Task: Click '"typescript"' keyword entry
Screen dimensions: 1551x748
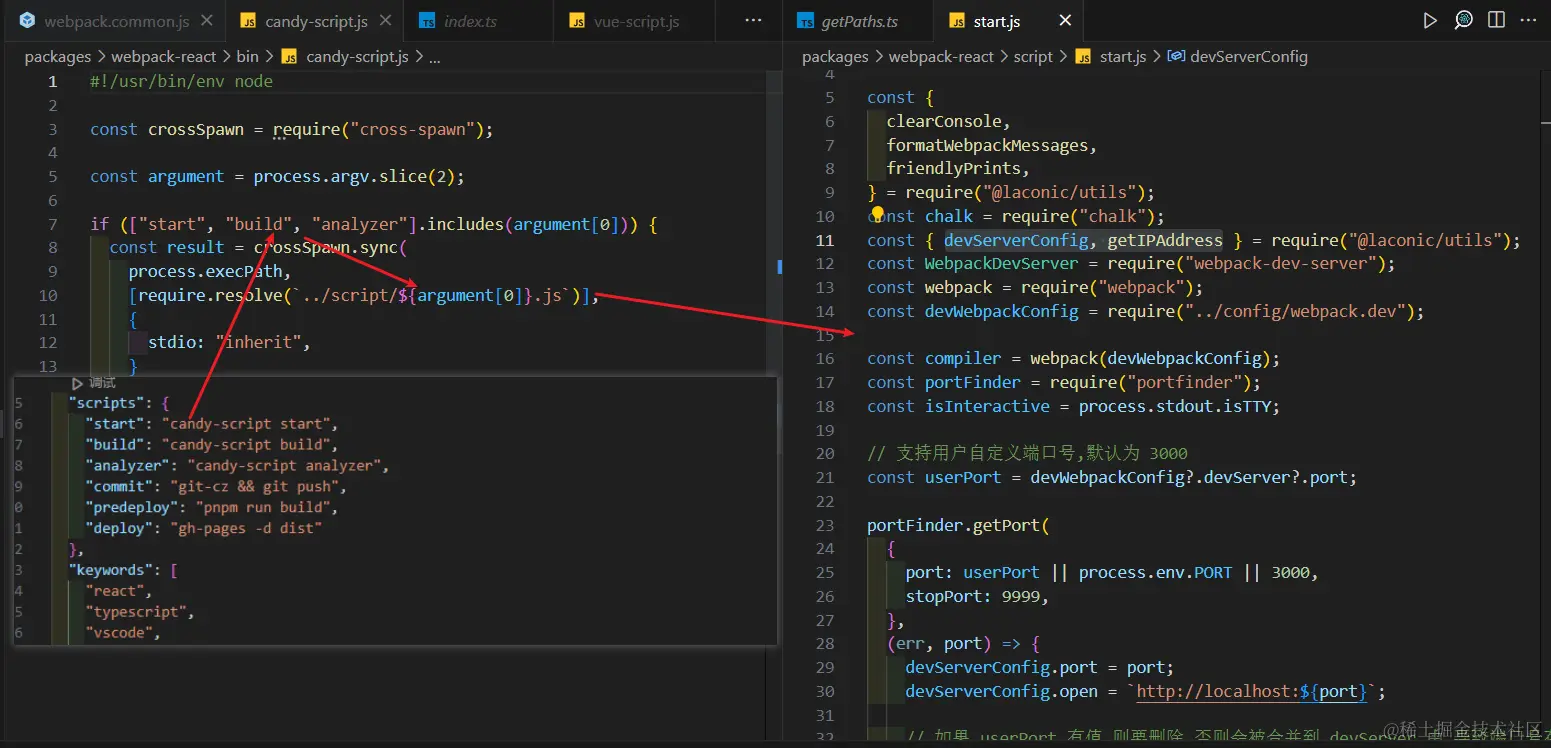Action: pyautogui.click(x=138, y=611)
